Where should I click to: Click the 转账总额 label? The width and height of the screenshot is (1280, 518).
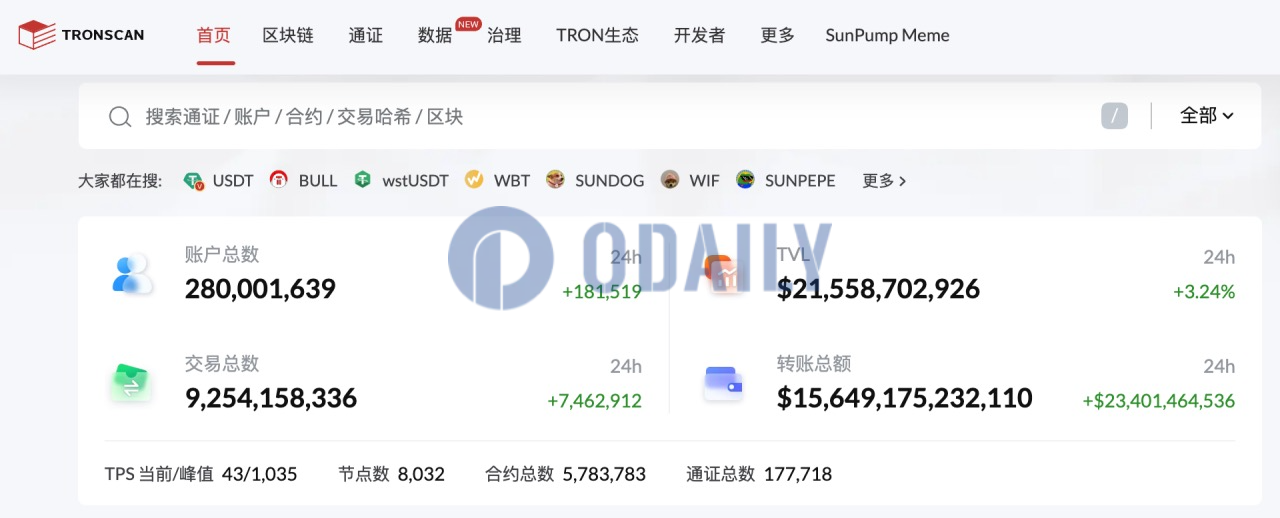click(x=814, y=364)
